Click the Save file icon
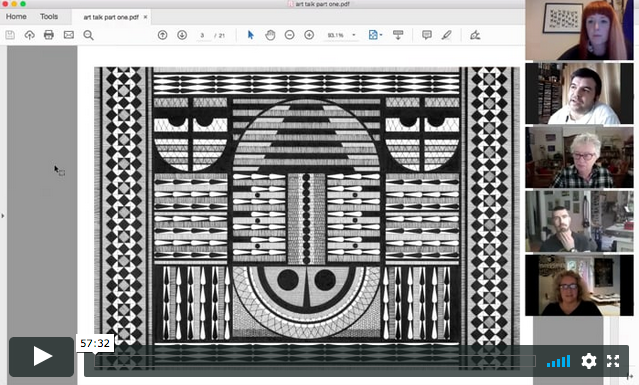The width and height of the screenshot is (639, 385). pyautogui.click(x=10, y=35)
